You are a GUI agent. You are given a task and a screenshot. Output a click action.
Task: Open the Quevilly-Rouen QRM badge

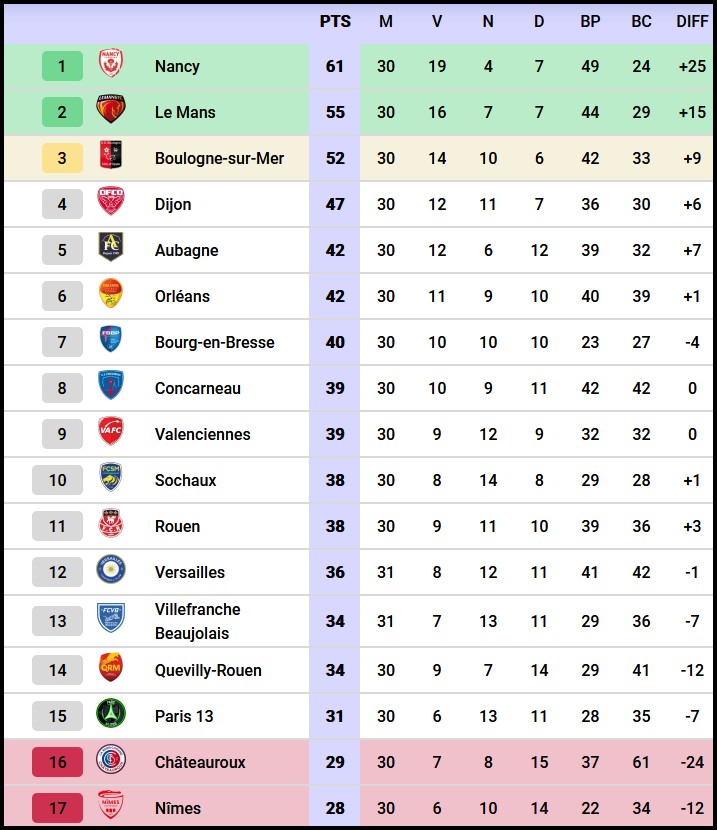[x=110, y=669]
